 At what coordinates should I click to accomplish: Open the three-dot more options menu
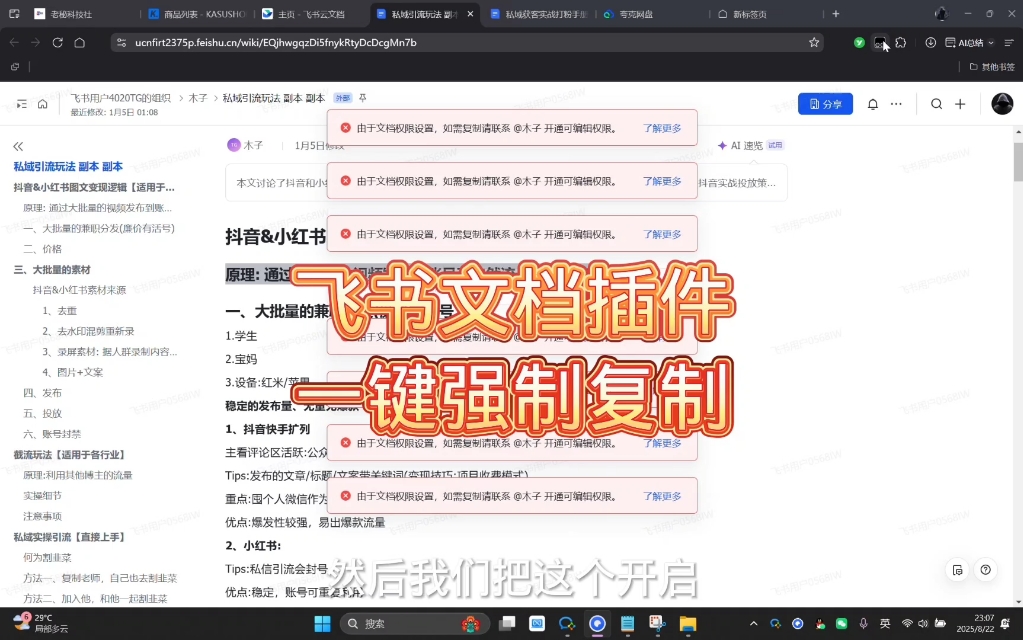[x=896, y=104]
